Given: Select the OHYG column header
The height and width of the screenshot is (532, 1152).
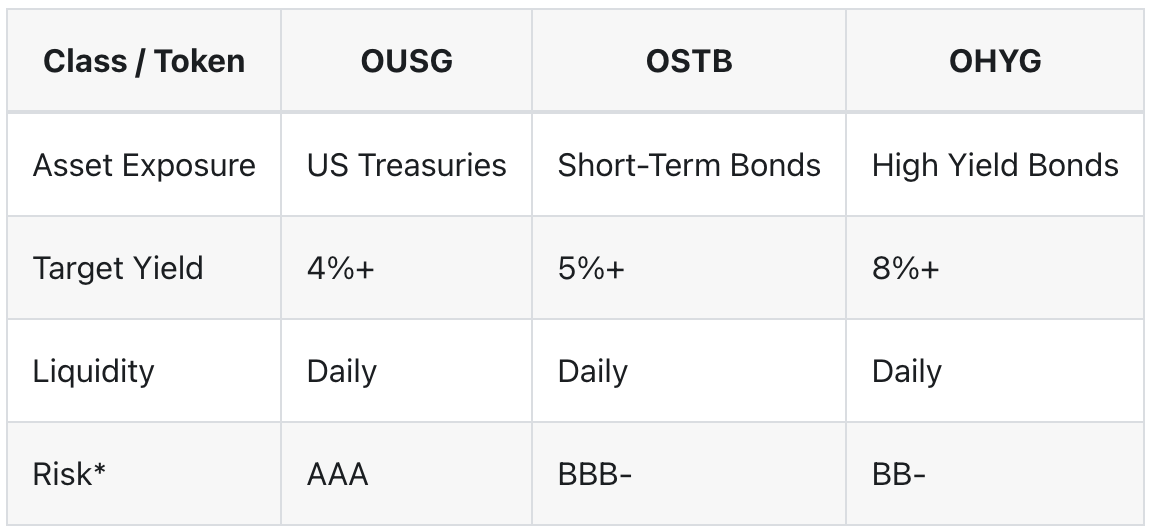Looking at the screenshot, I should point(995,61).
